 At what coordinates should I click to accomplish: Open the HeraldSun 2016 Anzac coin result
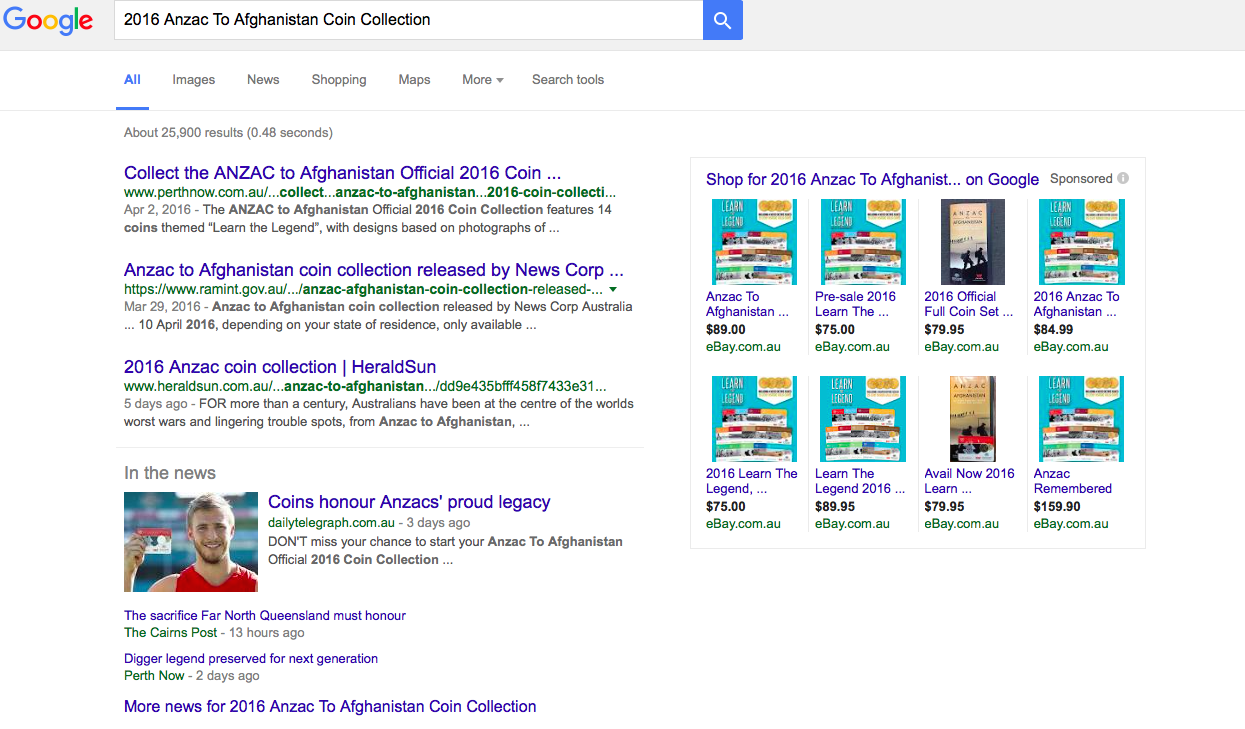280,367
